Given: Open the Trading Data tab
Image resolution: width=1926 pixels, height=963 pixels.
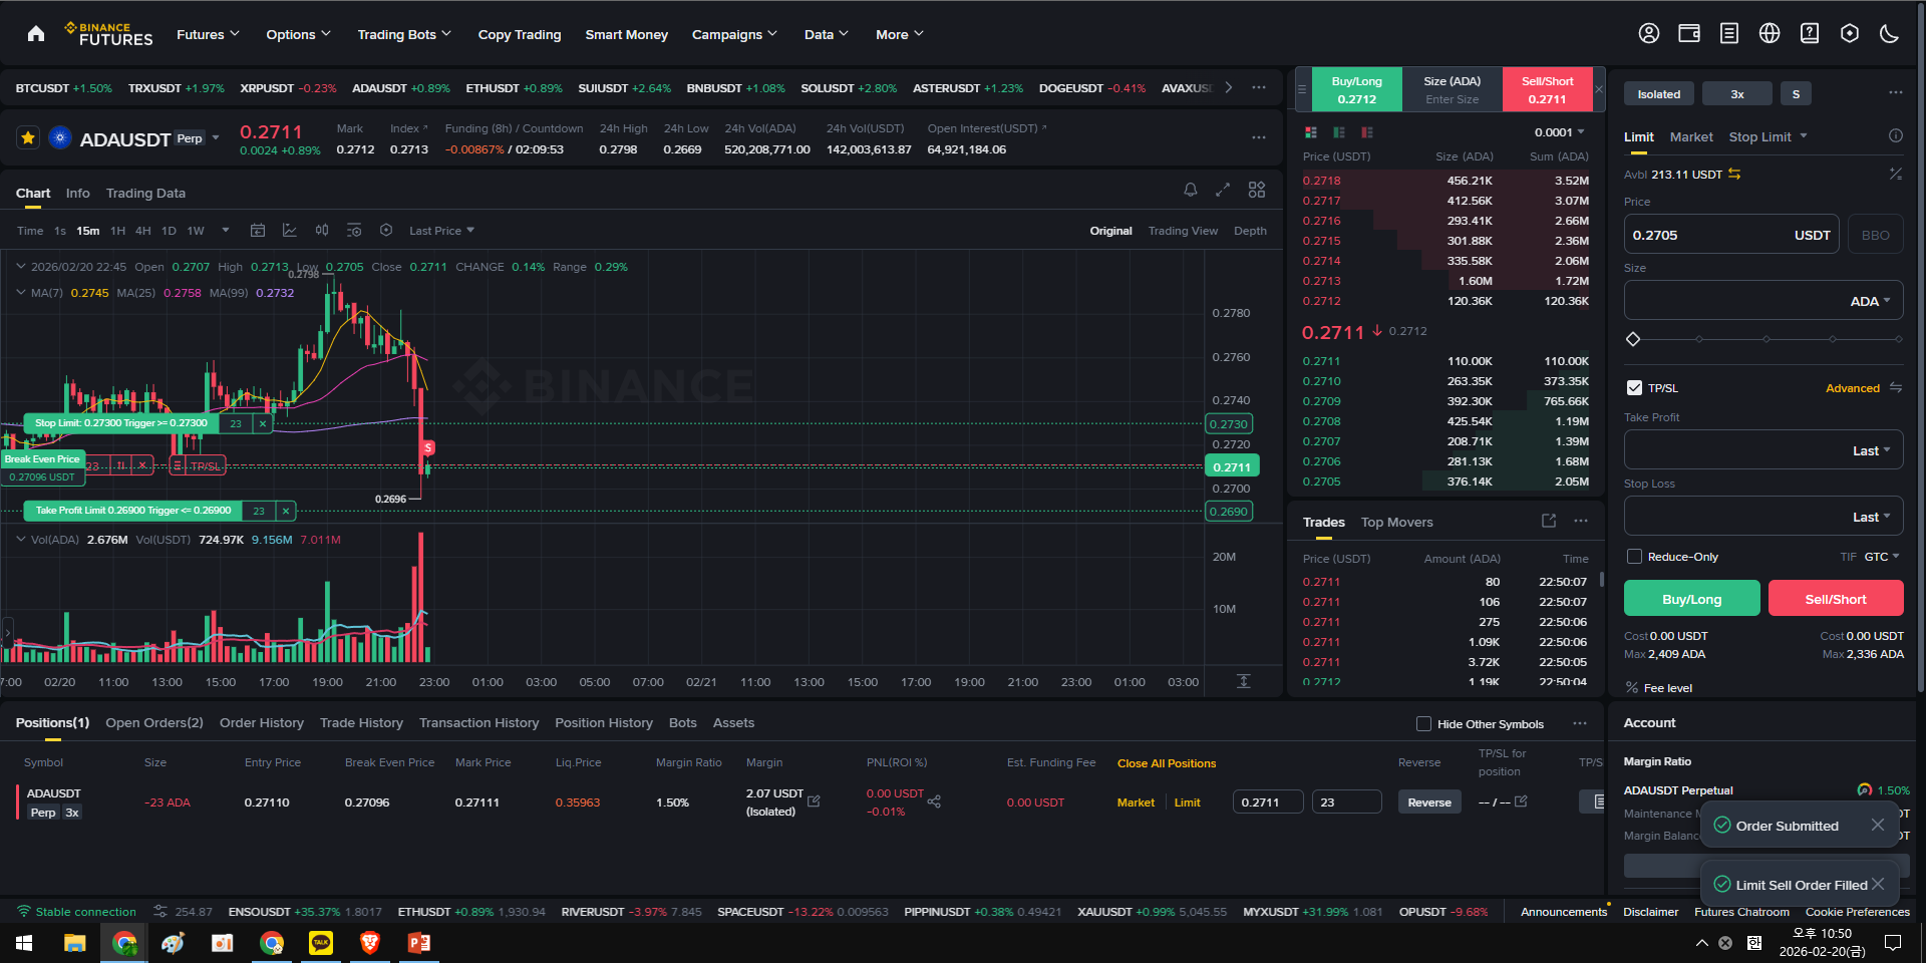Looking at the screenshot, I should 146,193.
